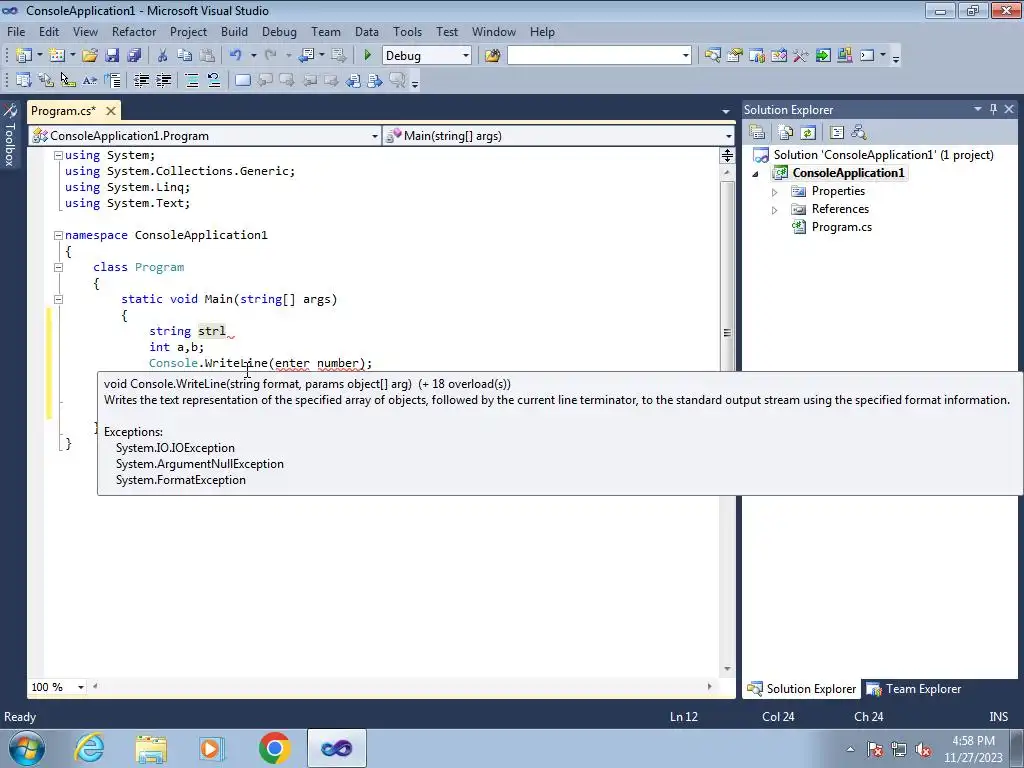Toggle a bookmark on current line

pyautogui.click(x=242, y=80)
